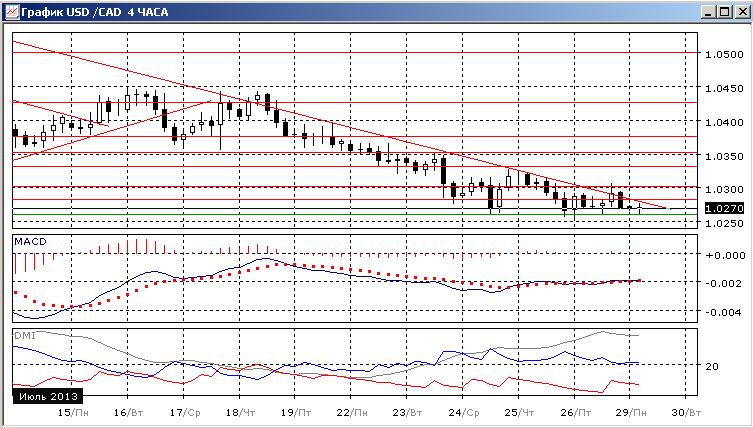Viewport: 753px width, 428px height.
Task: Click the 23/Вт date axis label
Action: tap(407, 413)
